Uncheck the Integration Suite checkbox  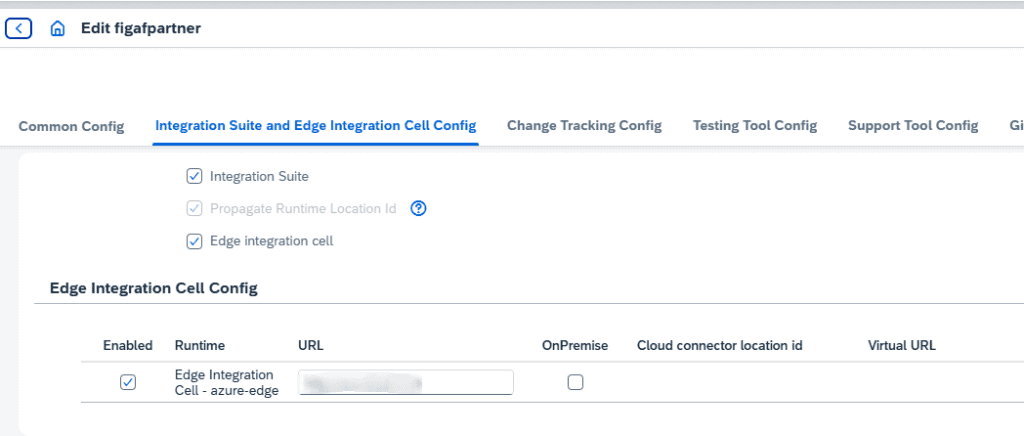click(194, 176)
